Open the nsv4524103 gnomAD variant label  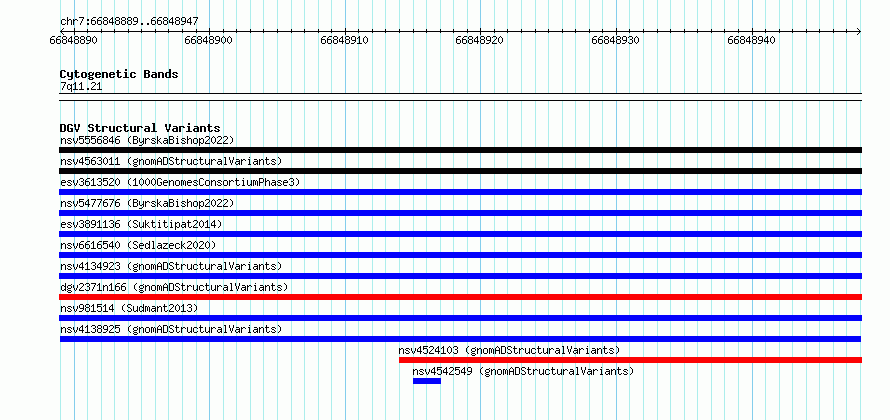point(509,350)
